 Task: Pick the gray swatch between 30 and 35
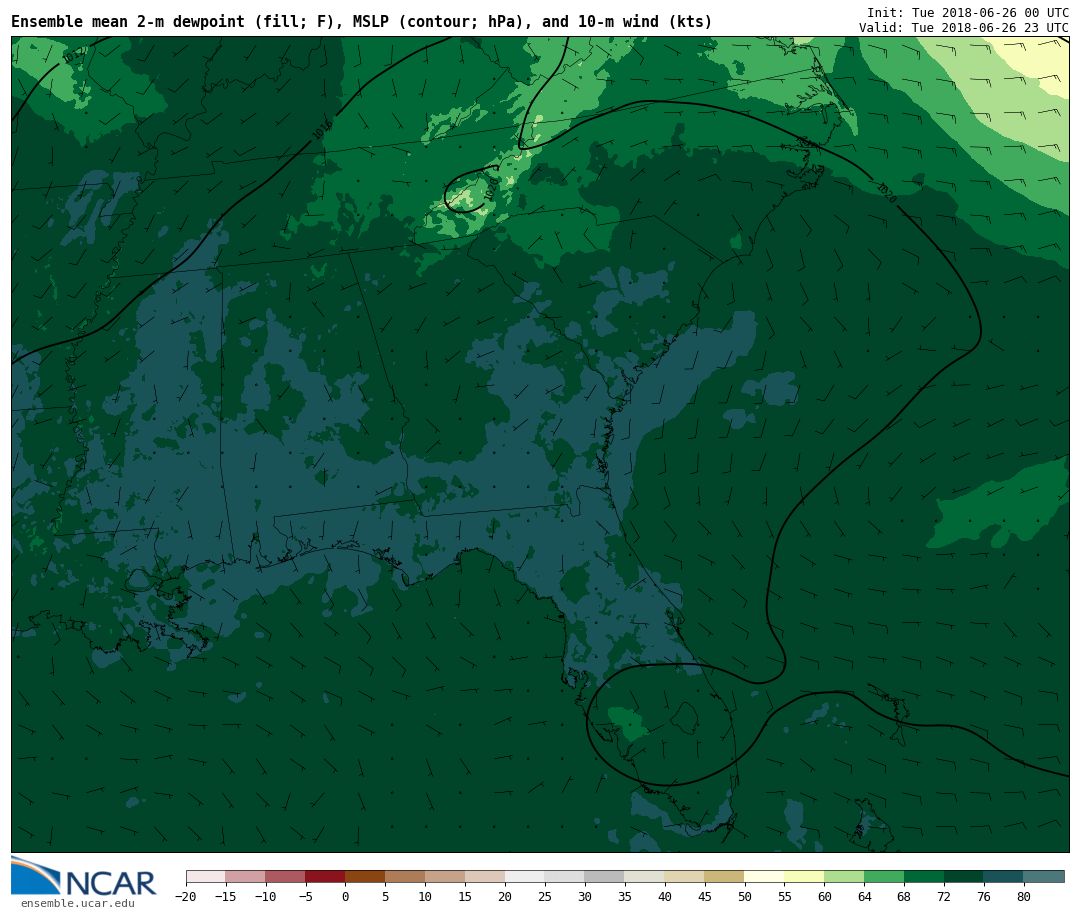[x=604, y=877]
